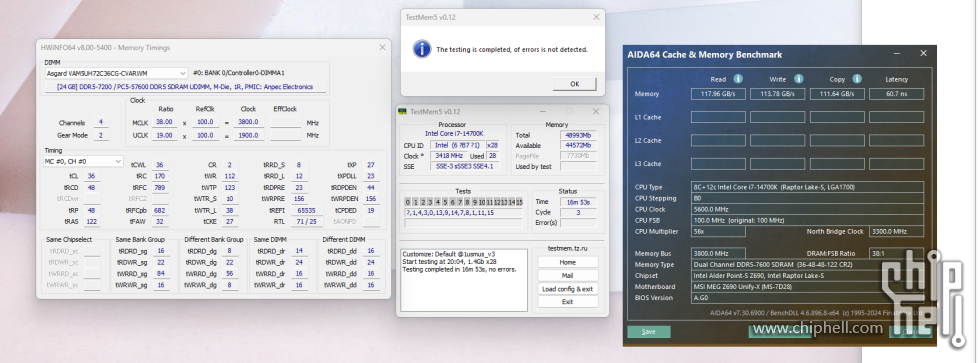Click the Save button in AIDA64
The width and height of the screenshot is (979, 363).
coord(649,332)
